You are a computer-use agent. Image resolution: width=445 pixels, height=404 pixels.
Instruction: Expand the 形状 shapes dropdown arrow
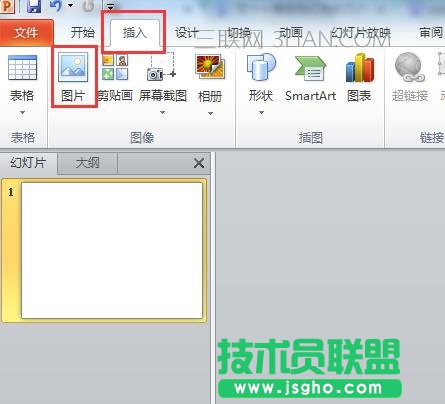pyautogui.click(x=261, y=113)
